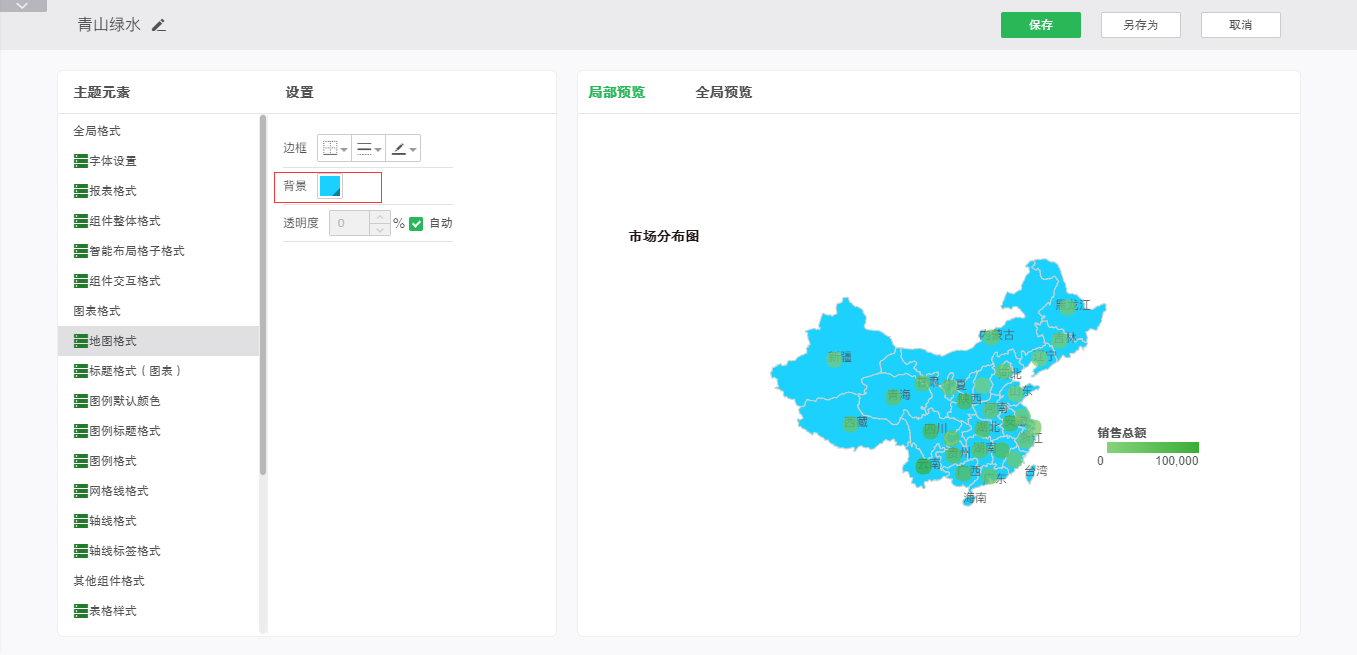Screen dimensions: 1357x655
Task: Click the 另存为 button
Action: pyautogui.click(x=1140, y=25)
